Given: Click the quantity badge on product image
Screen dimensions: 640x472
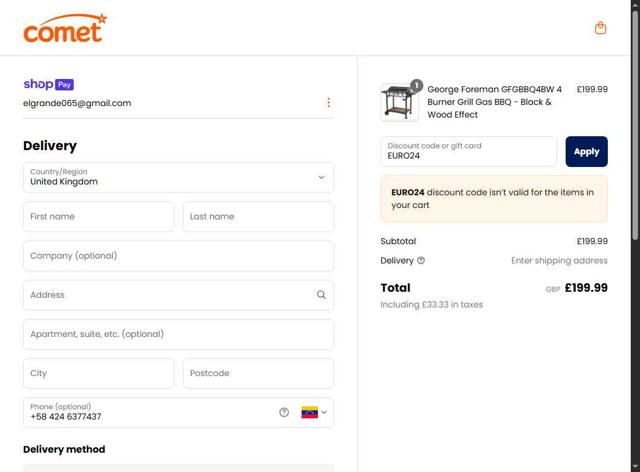Looking at the screenshot, I should point(416,85).
